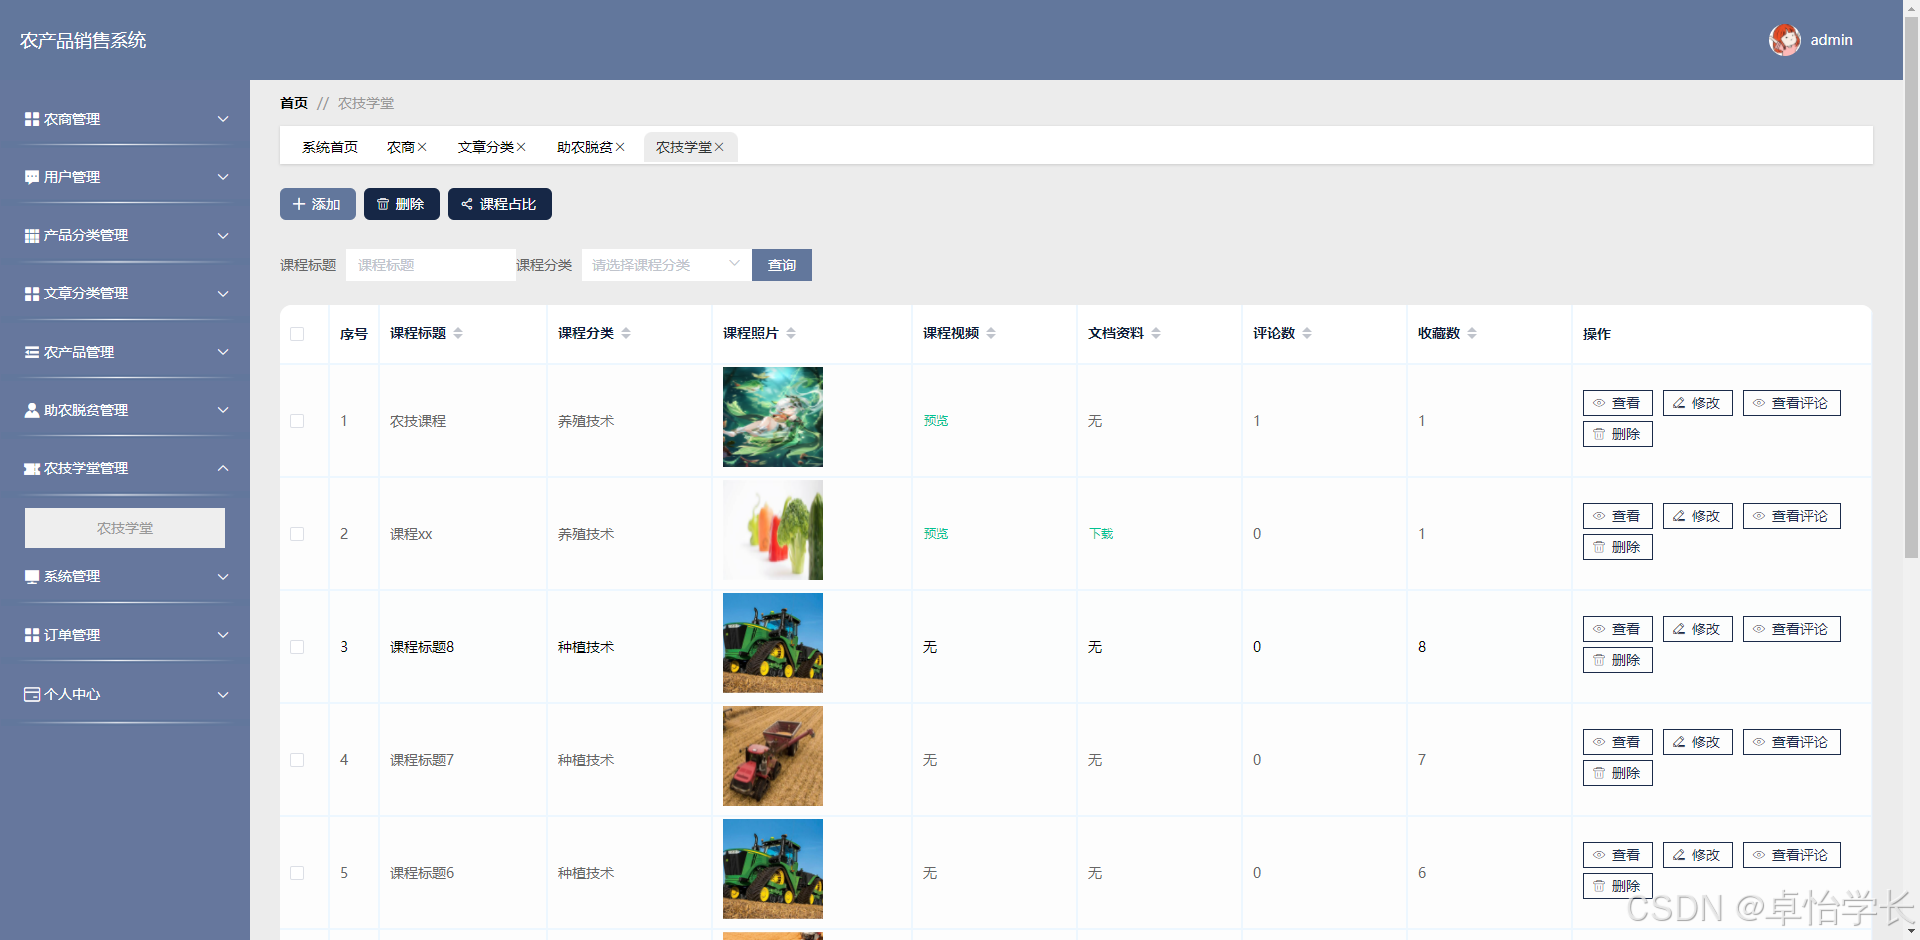
Task: Click the 文章分类管理 icon in sidebar
Action: coord(32,293)
